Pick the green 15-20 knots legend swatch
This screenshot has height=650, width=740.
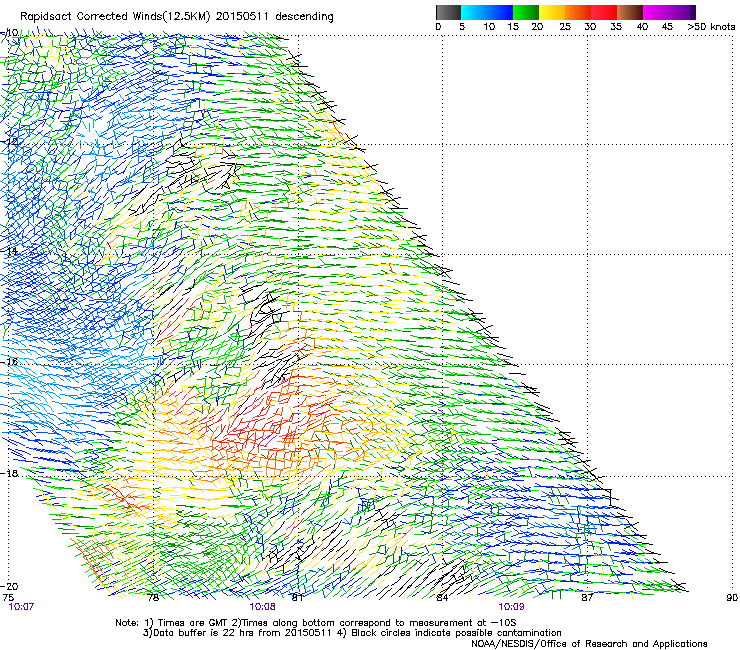(x=526, y=12)
